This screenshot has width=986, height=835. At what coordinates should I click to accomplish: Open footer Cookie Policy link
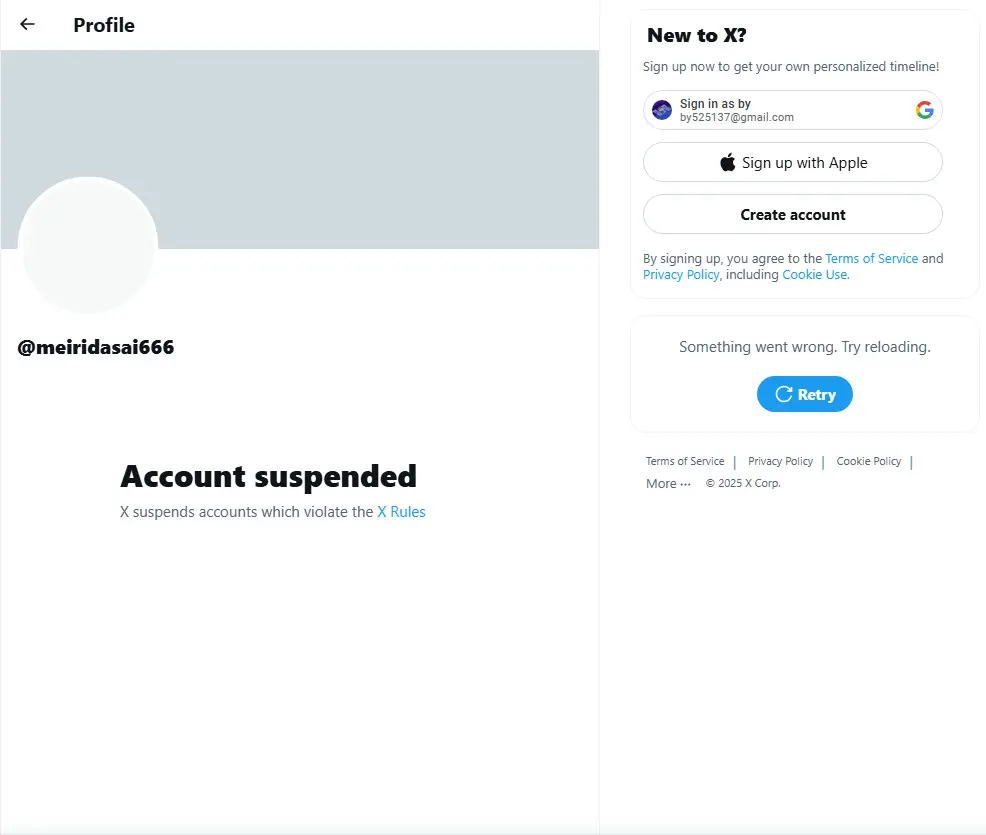click(868, 461)
